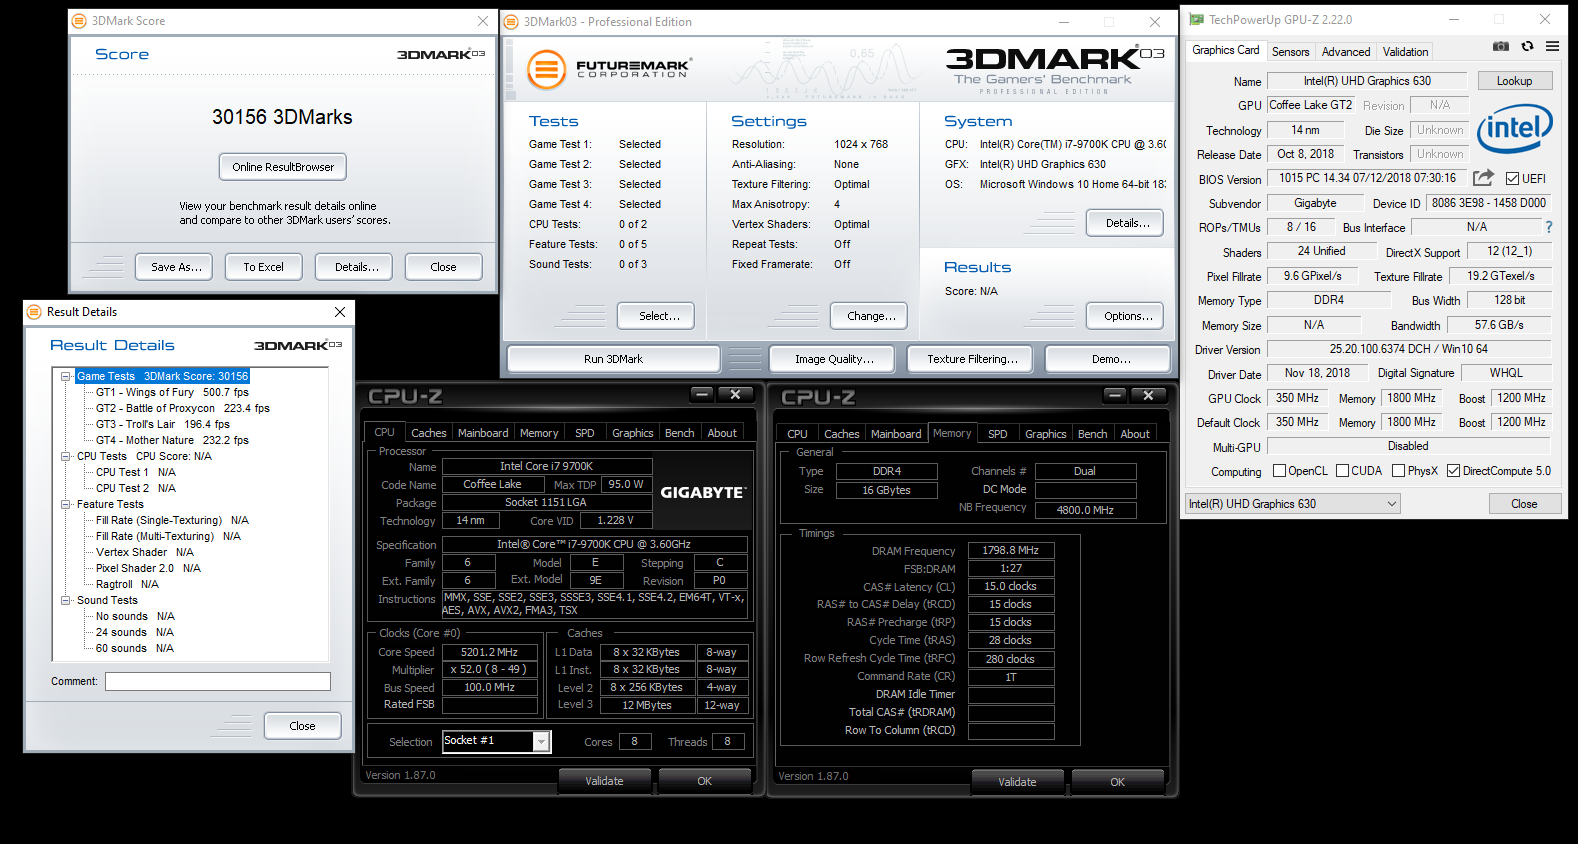This screenshot has width=1578, height=844.
Task: Click the Run 3DMark button
Action: tap(613, 359)
